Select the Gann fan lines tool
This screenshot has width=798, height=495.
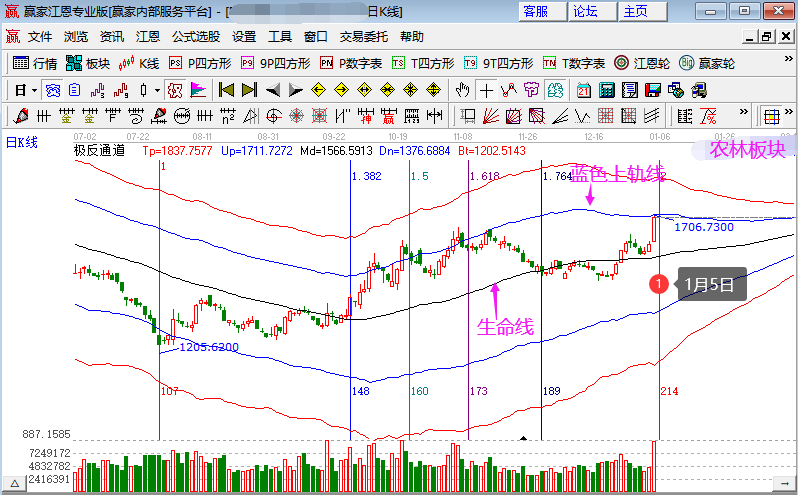(491, 117)
